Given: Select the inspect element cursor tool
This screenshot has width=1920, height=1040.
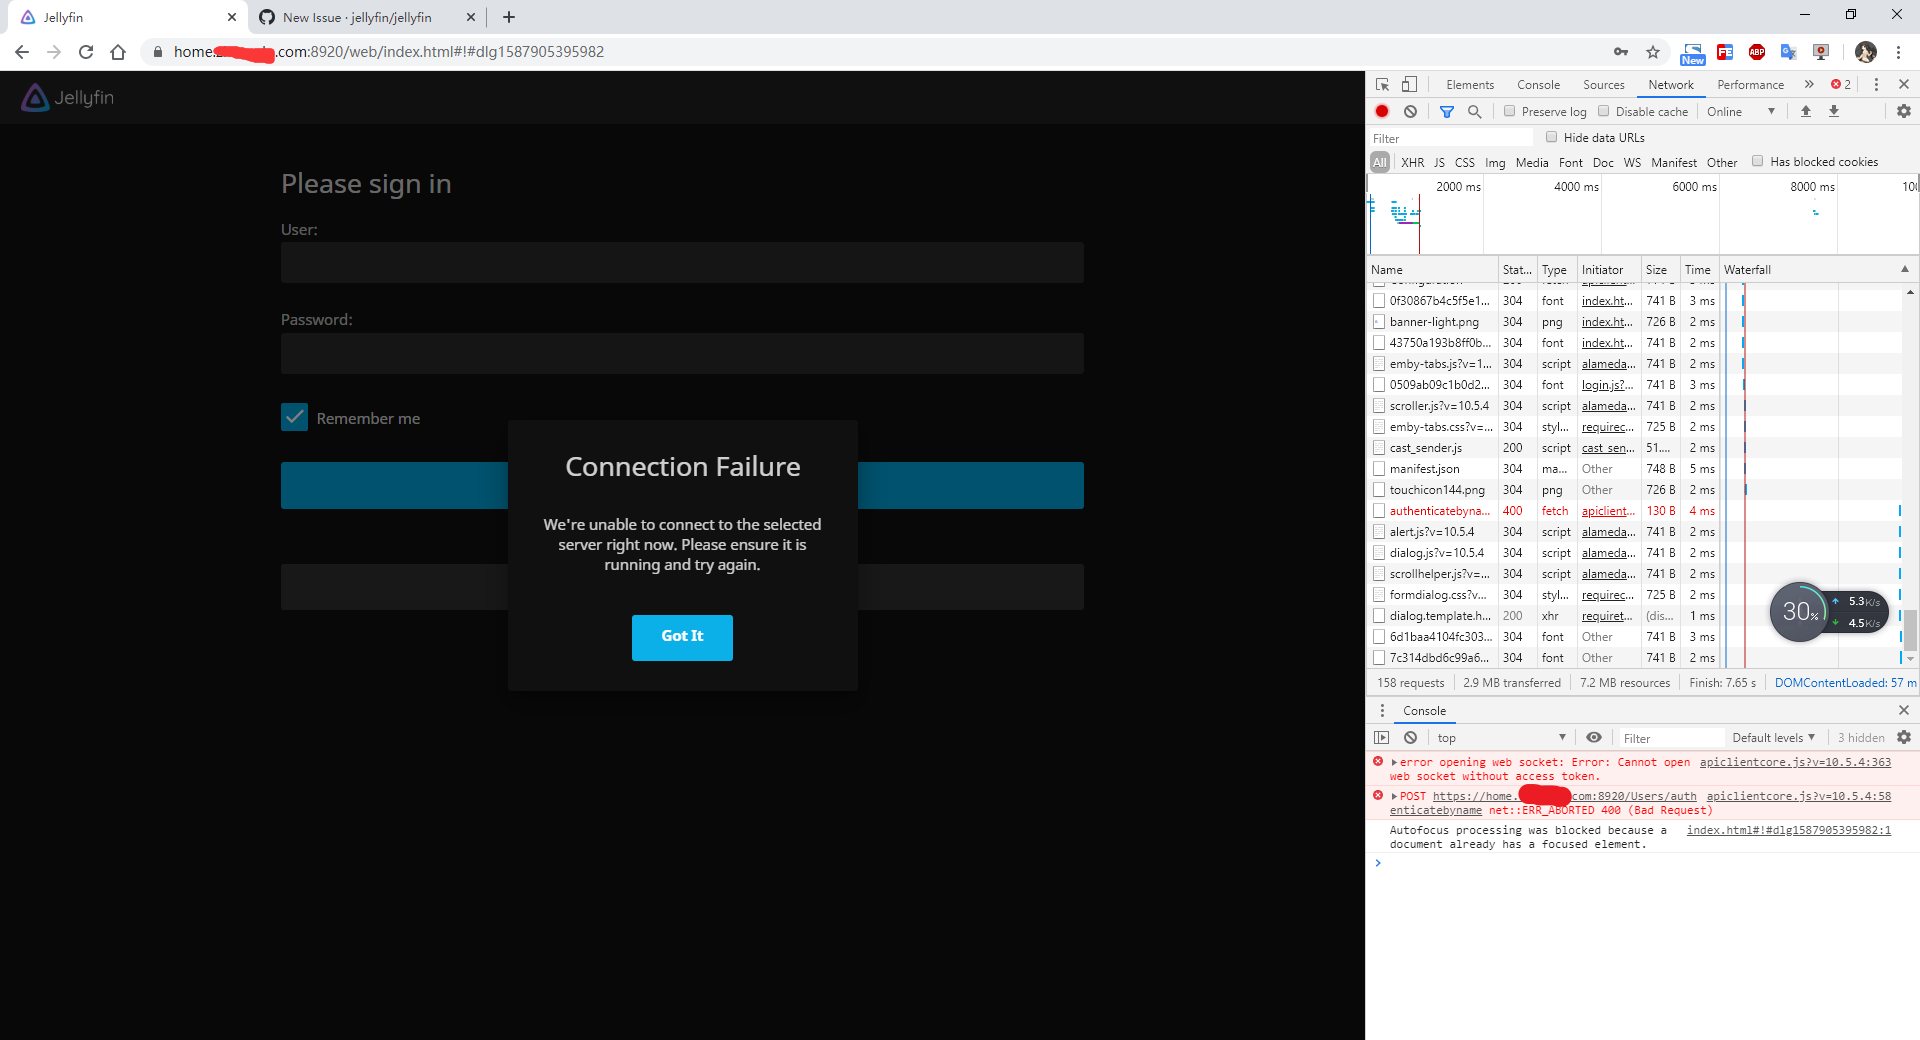Looking at the screenshot, I should (1383, 84).
